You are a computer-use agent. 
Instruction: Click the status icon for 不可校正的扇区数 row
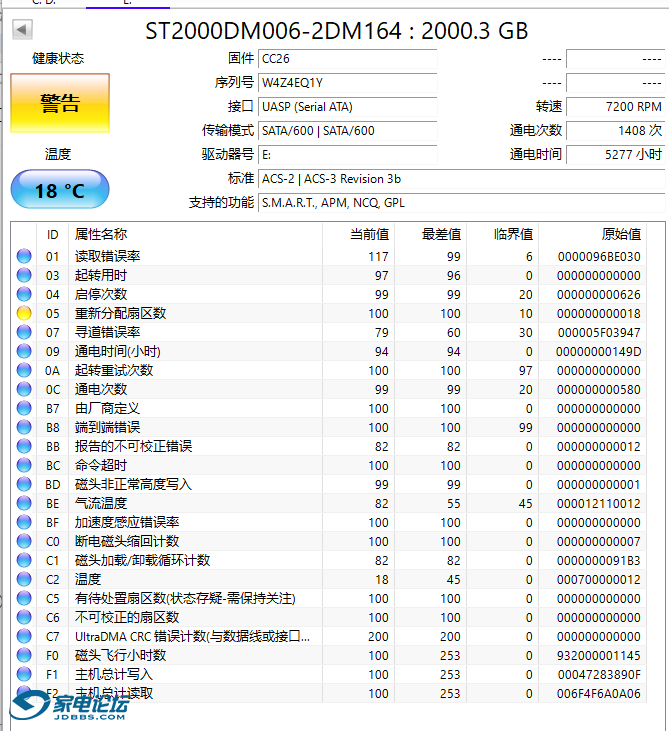24,617
